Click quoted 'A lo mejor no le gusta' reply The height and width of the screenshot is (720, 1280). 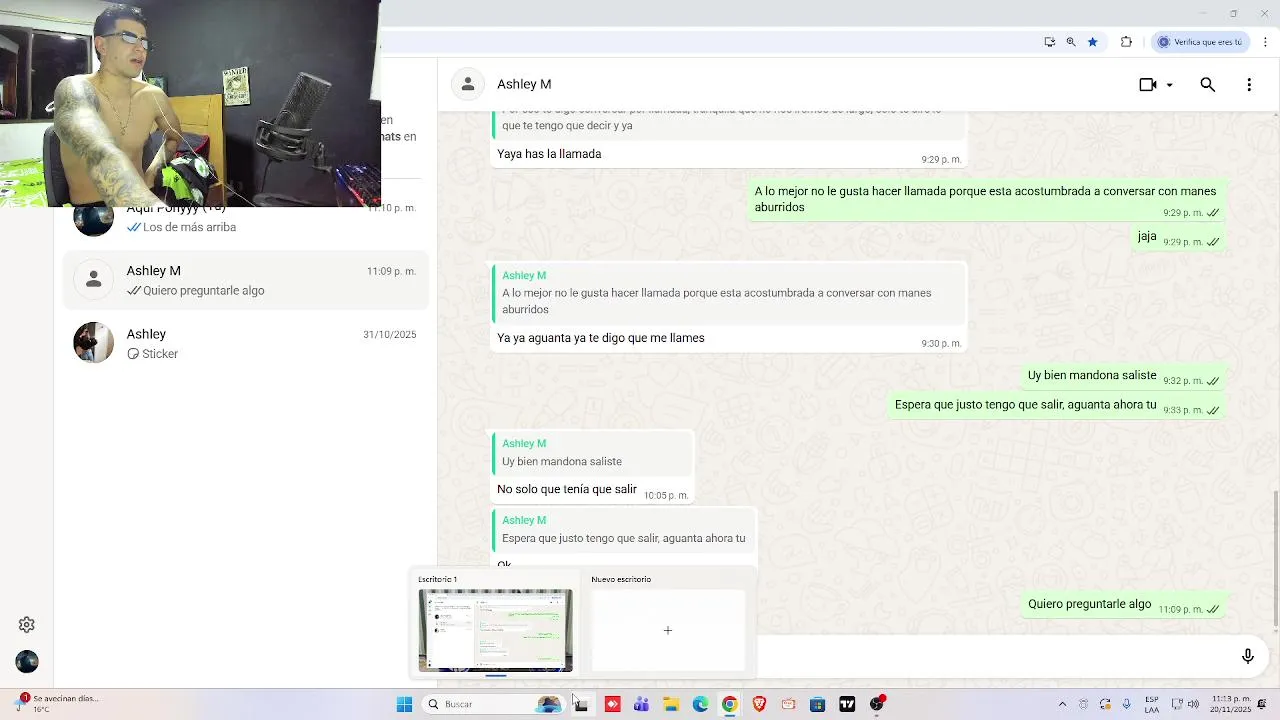729,293
